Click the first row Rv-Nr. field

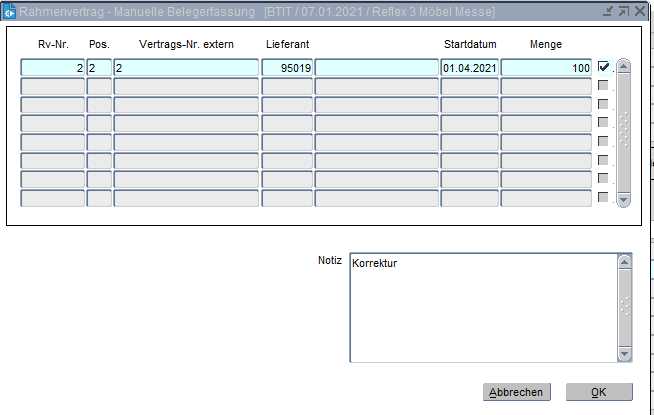pyautogui.click(x=52, y=68)
